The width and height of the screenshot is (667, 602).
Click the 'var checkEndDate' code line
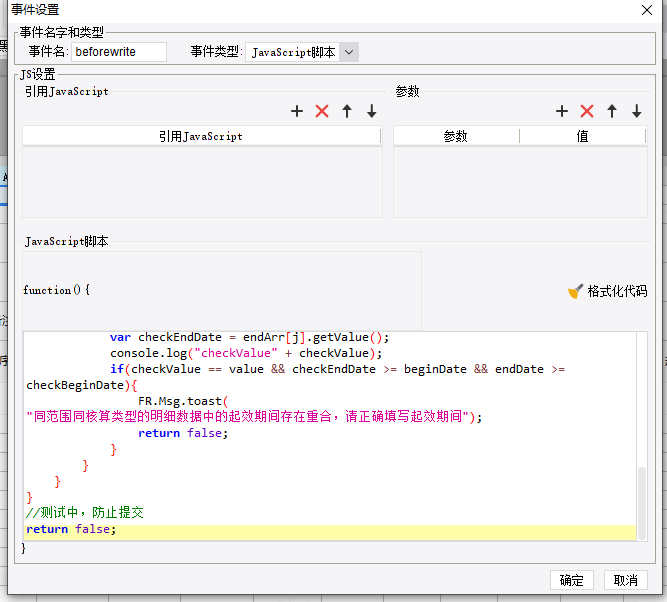pyautogui.click(x=249, y=337)
